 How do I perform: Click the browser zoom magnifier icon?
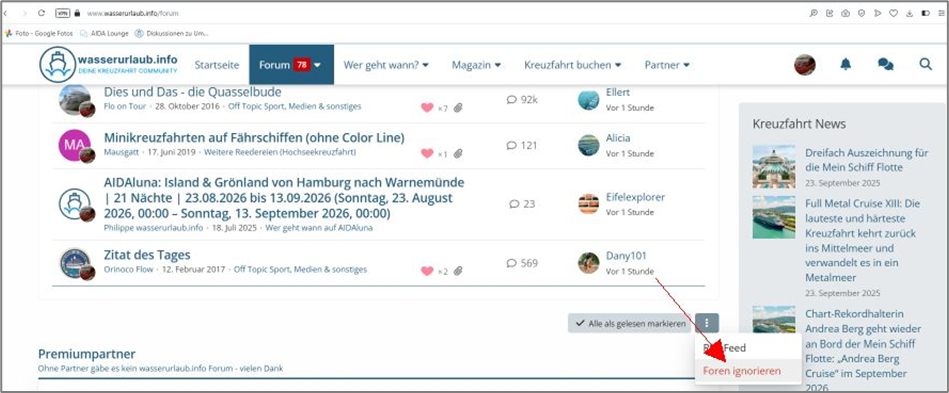point(813,13)
